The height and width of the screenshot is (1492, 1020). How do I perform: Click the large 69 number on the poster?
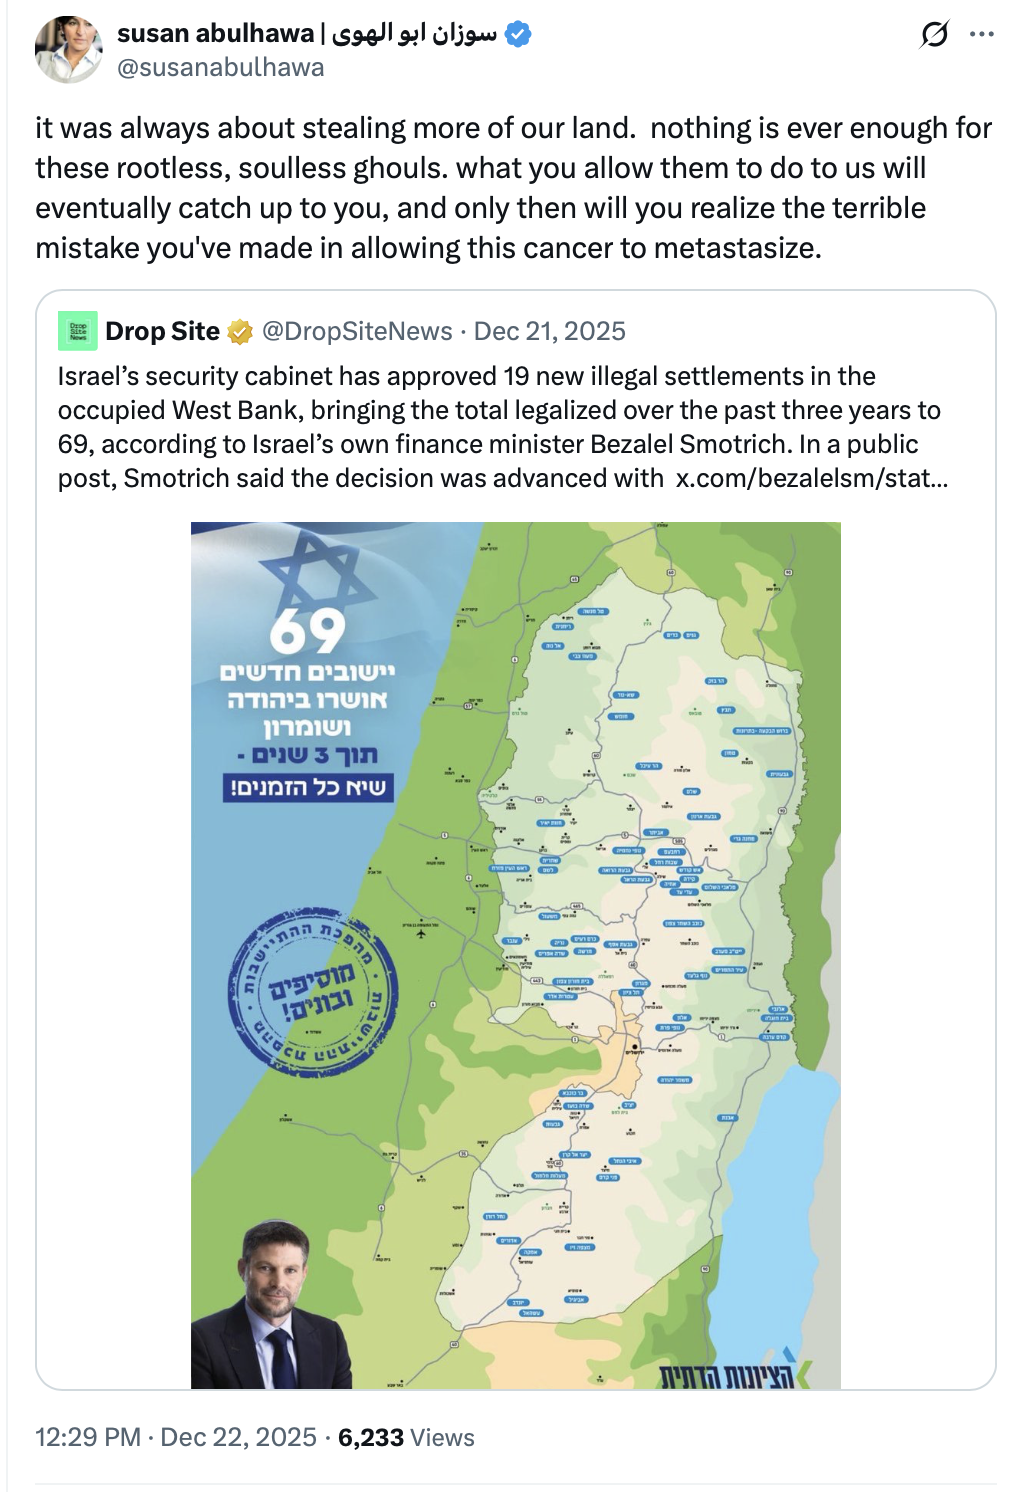coord(307,630)
